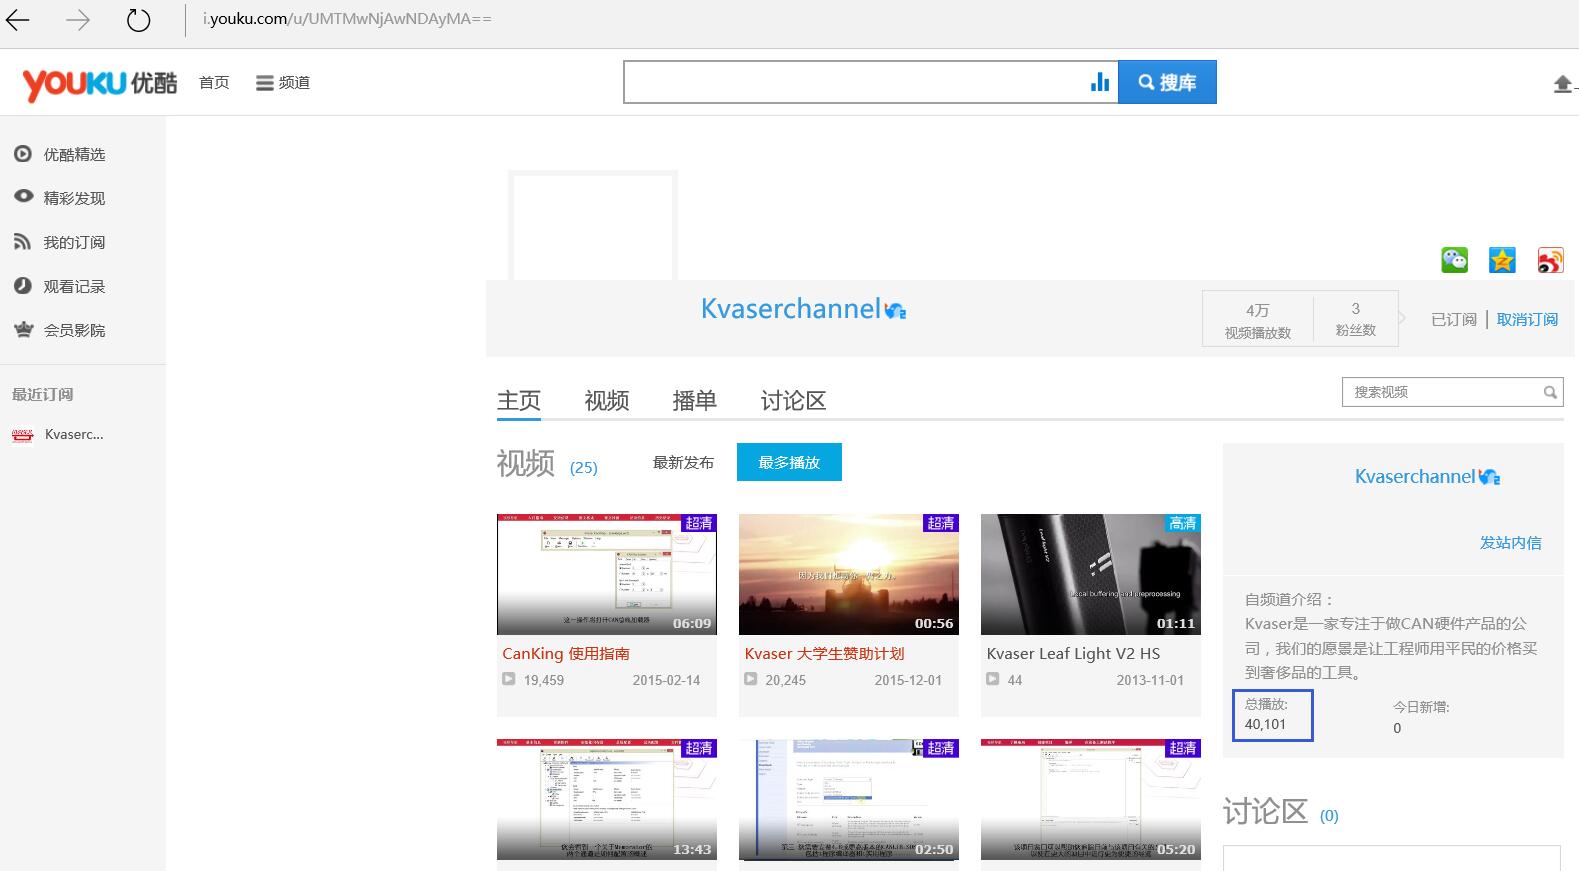Click the date 2015-12-01

(x=908, y=680)
